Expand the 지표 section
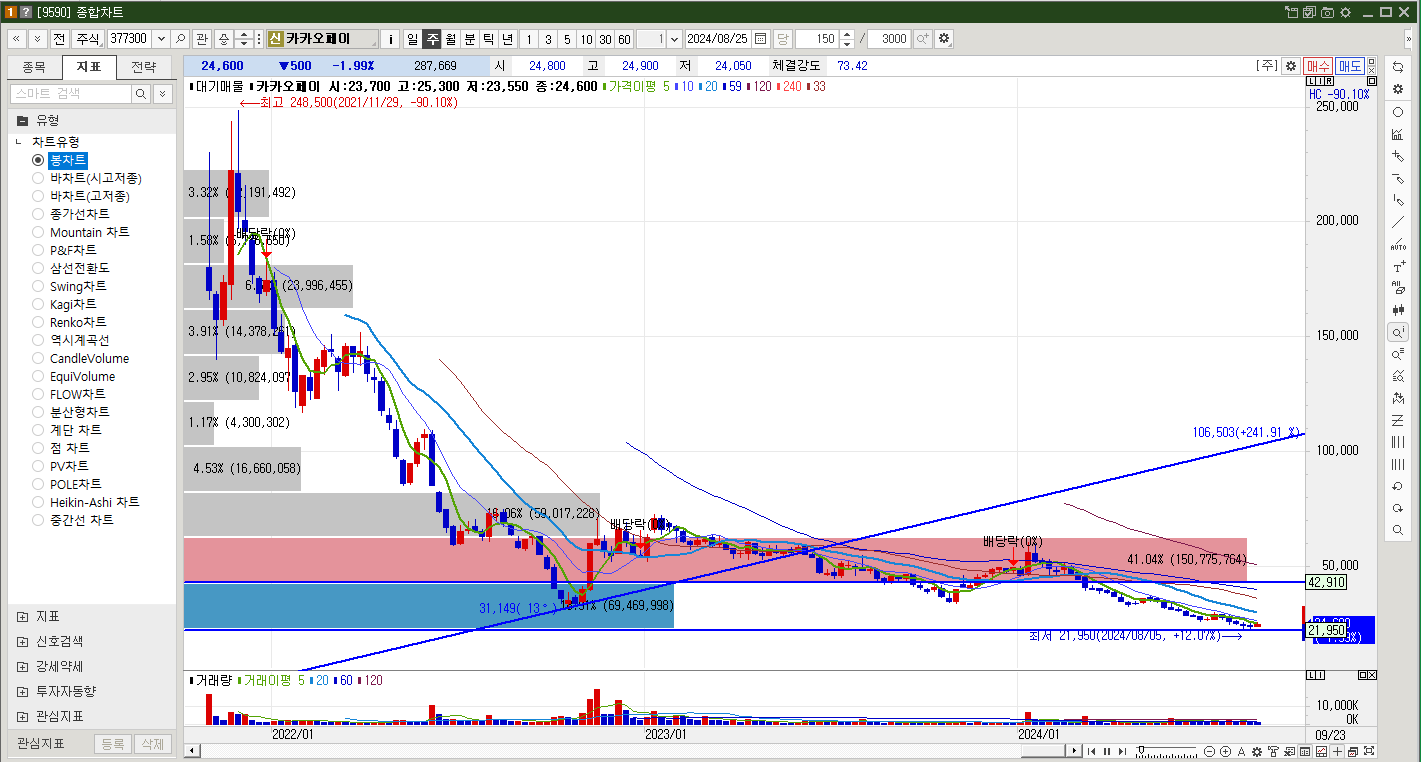The width and height of the screenshot is (1421, 762). 23,617
